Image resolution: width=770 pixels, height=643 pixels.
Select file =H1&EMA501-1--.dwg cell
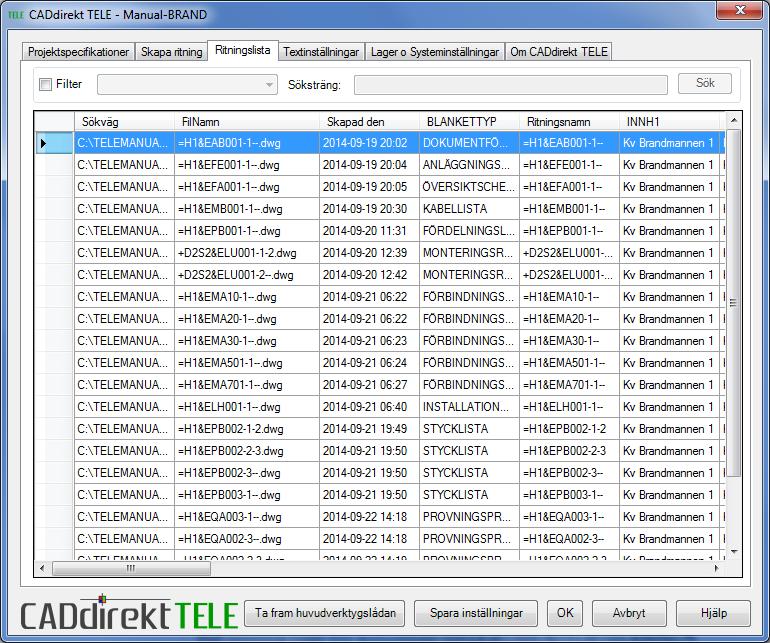coord(247,363)
